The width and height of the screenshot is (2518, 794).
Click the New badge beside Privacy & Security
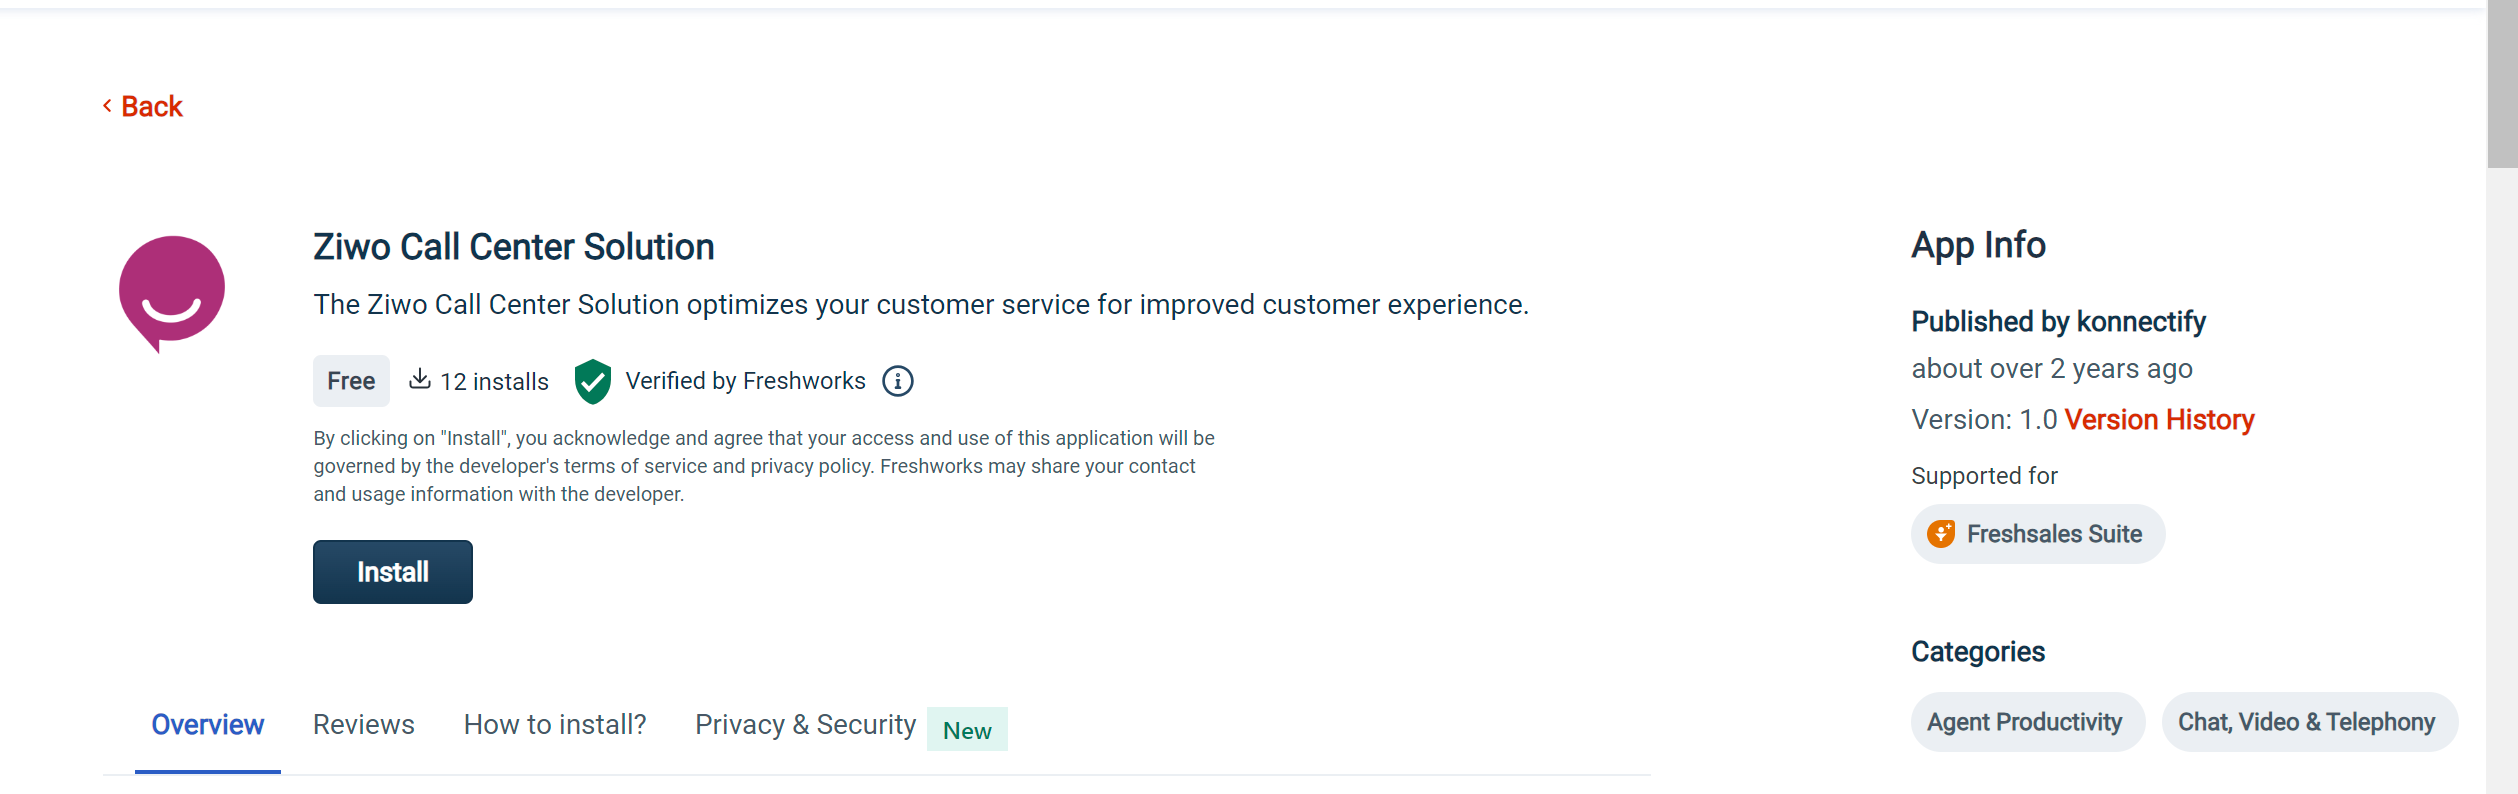click(967, 730)
